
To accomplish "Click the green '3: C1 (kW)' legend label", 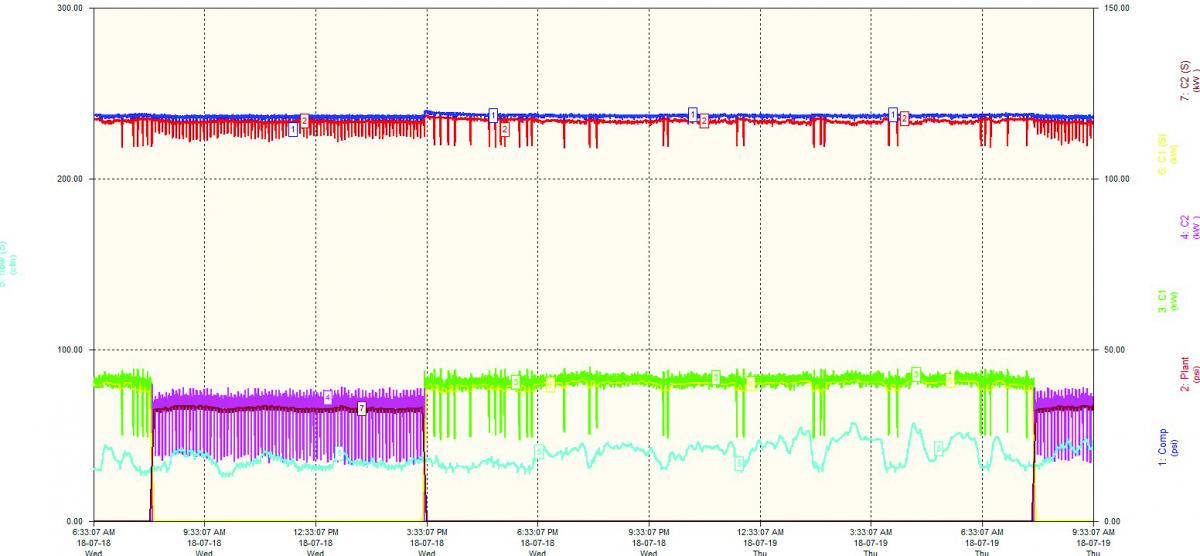I will click(x=1167, y=302).
